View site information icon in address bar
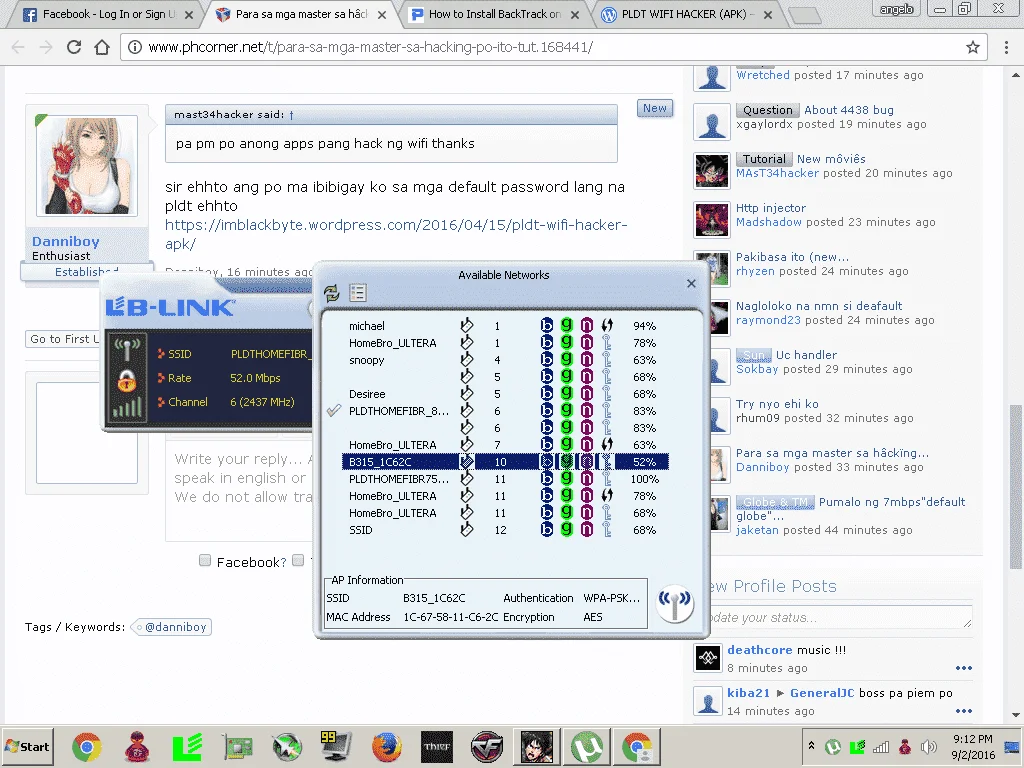The height and width of the screenshot is (768, 1024). coord(135,47)
